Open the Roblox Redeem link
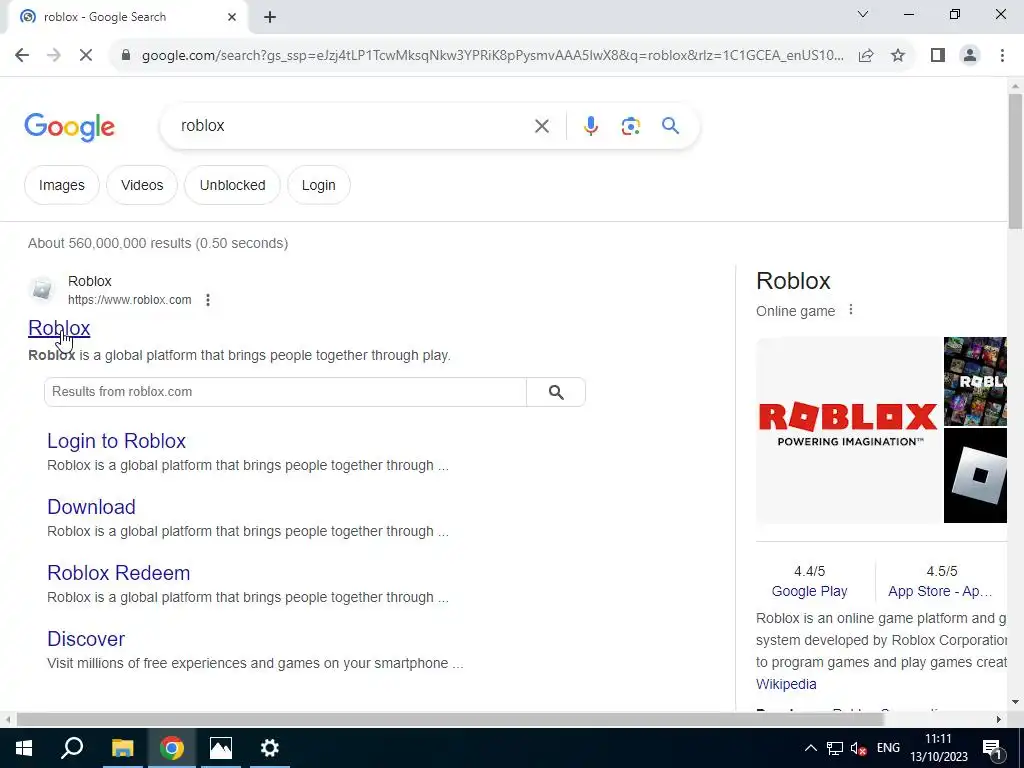1024x768 pixels. [x=119, y=573]
